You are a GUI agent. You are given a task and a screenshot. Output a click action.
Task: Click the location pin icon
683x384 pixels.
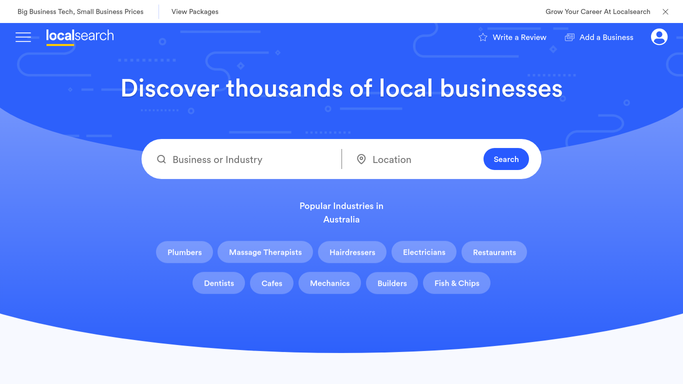tap(361, 159)
